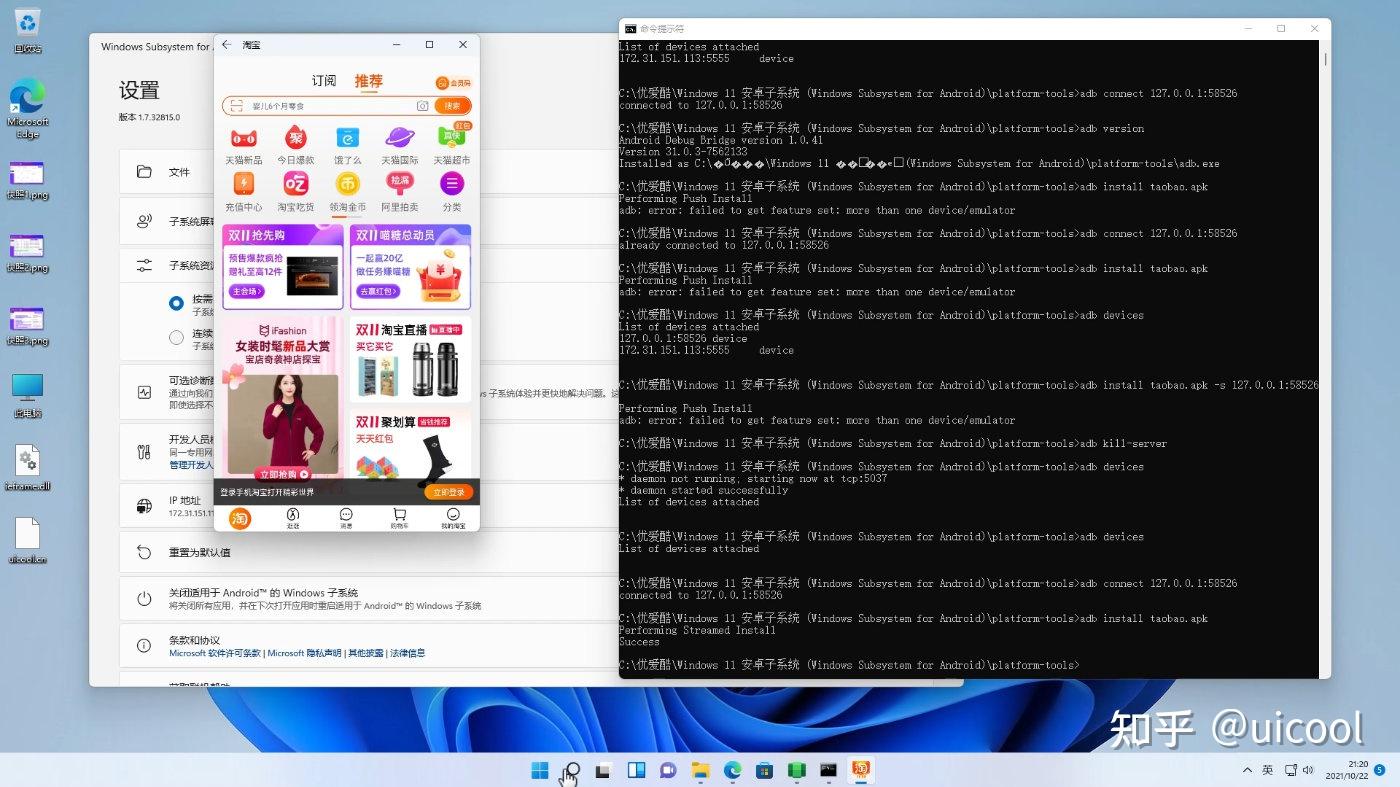Tap the scan code icon in Taobao search bar
The width and height of the screenshot is (1400, 787).
pyautogui.click(x=235, y=106)
